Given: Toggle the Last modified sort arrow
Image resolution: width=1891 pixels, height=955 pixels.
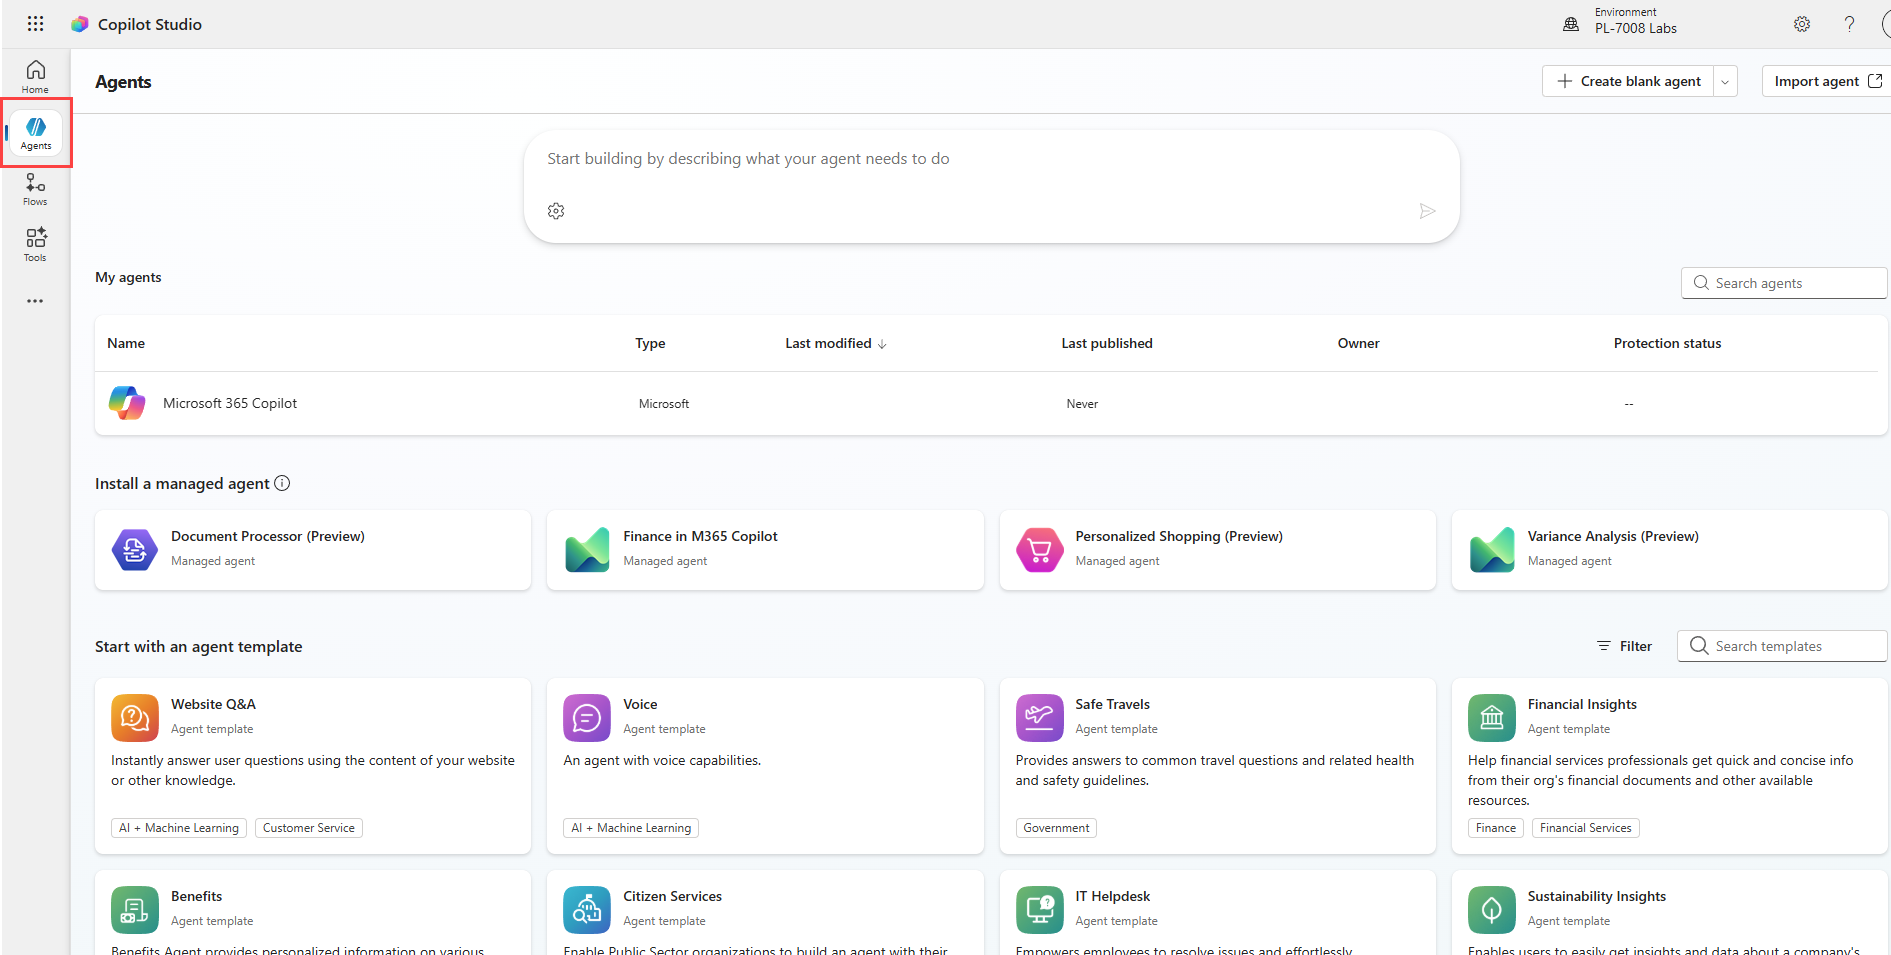Looking at the screenshot, I should pos(882,343).
